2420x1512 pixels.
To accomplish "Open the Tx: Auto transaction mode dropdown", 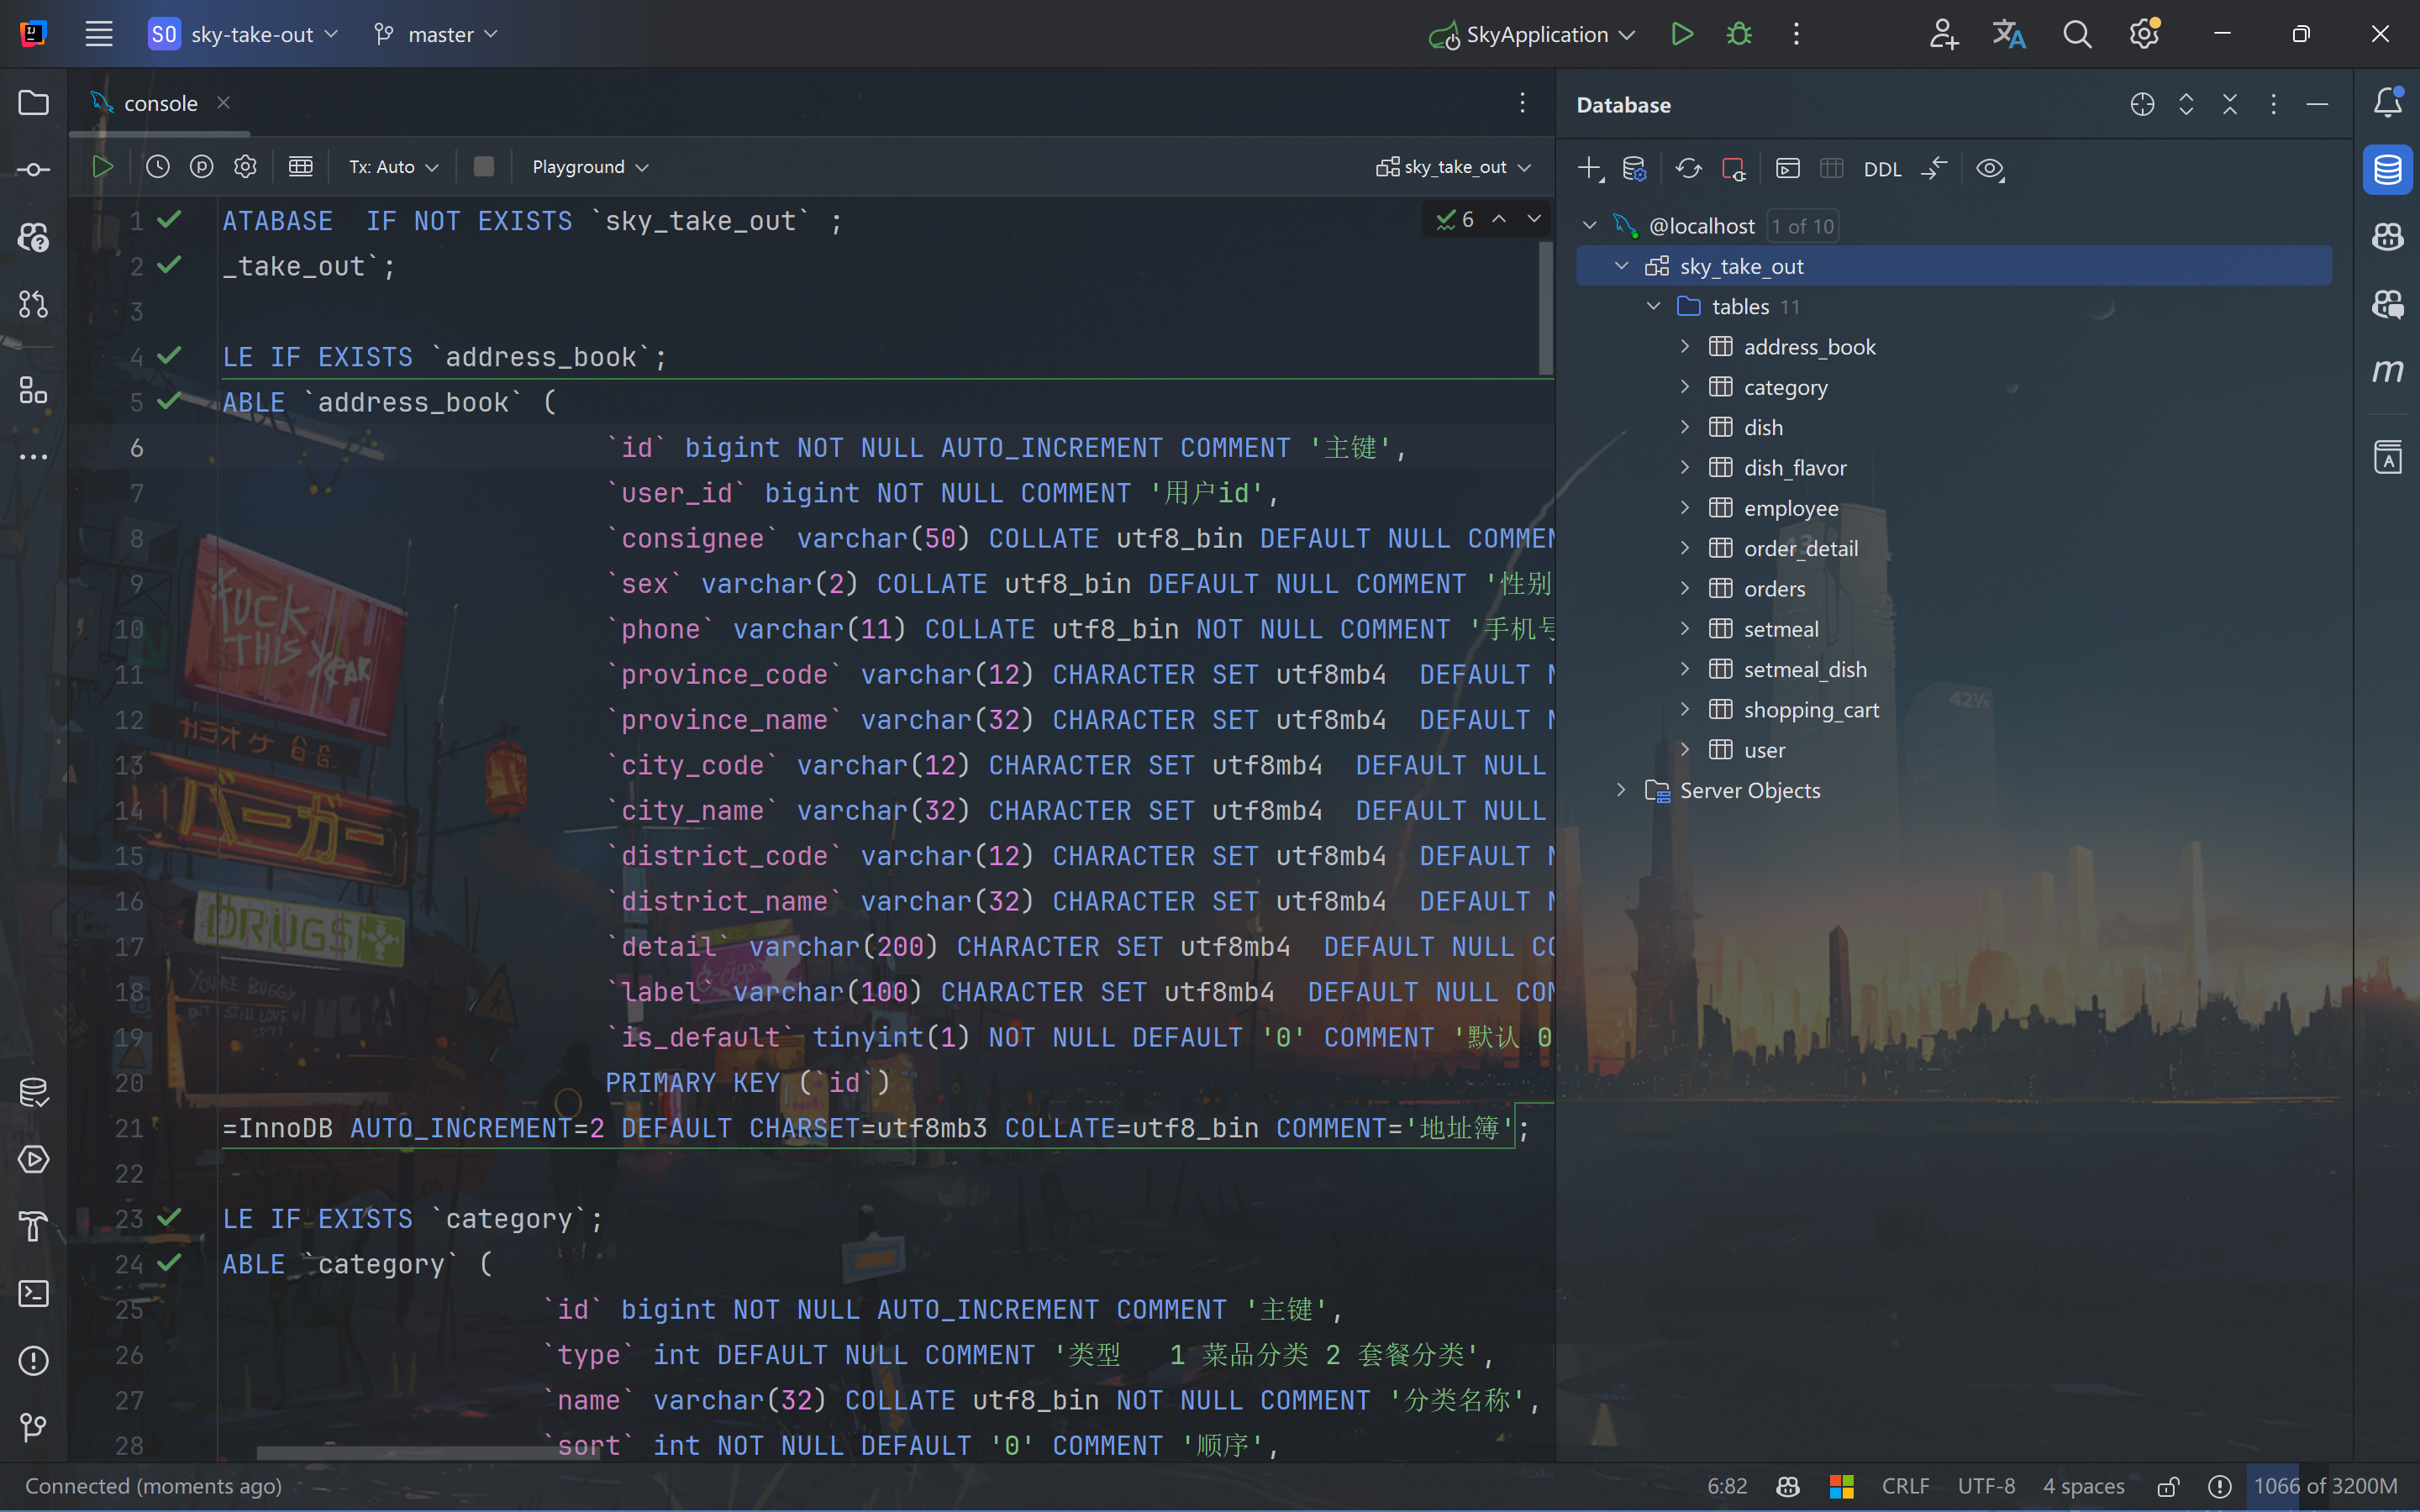I will pyautogui.click(x=393, y=167).
